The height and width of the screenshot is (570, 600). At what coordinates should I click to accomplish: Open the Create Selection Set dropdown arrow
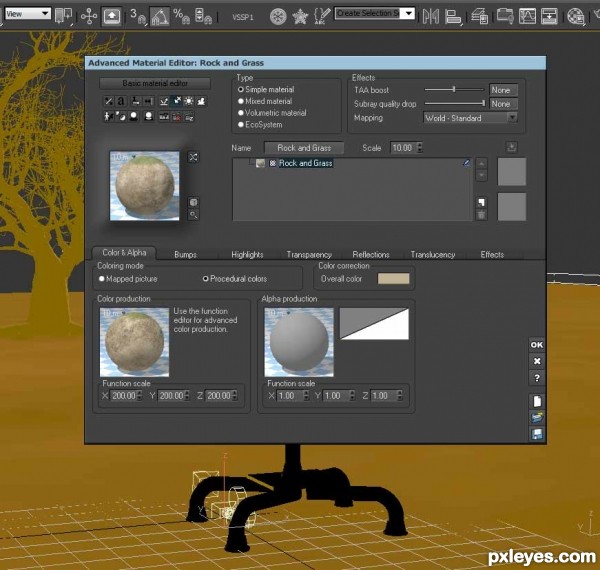(409, 14)
